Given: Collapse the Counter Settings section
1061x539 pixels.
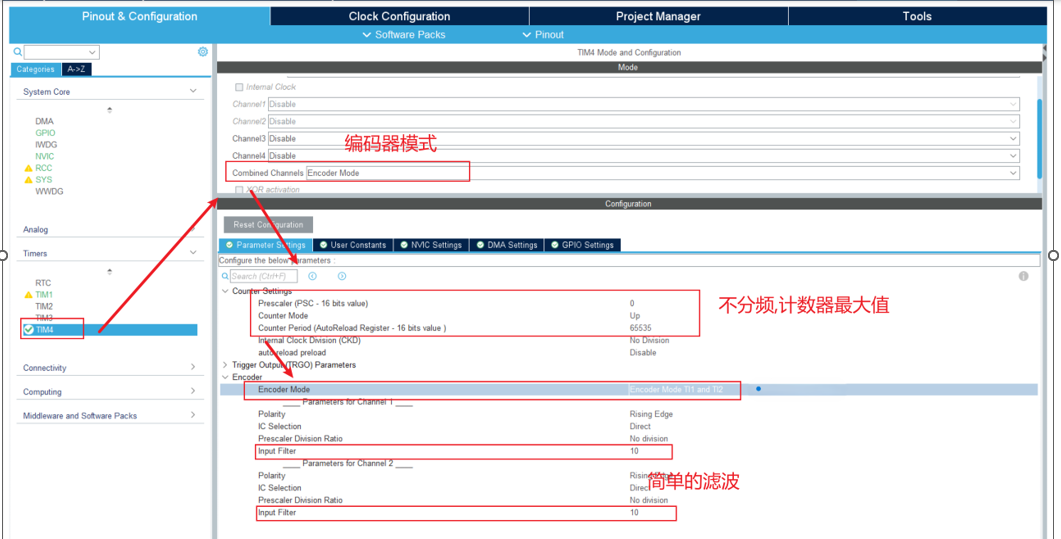Looking at the screenshot, I should point(226,291).
